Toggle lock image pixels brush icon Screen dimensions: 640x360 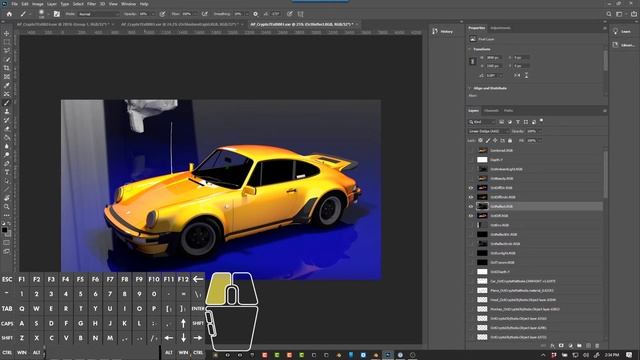(x=488, y=140)
